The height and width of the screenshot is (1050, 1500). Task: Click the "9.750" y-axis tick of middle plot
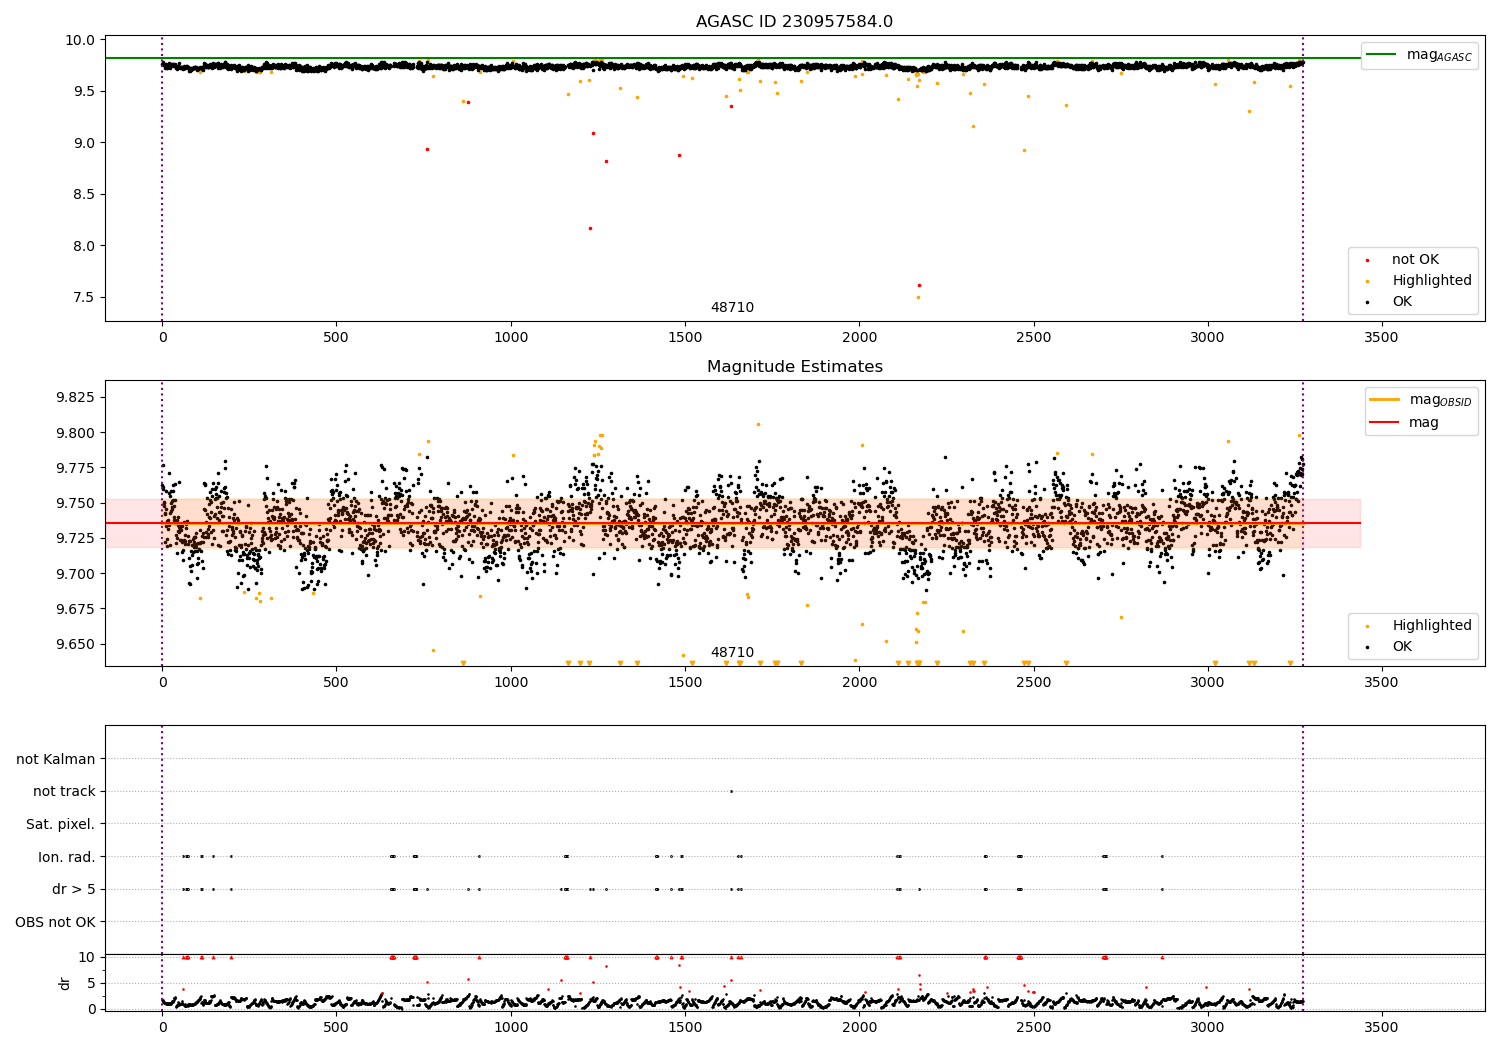click(x=76, y=504)
